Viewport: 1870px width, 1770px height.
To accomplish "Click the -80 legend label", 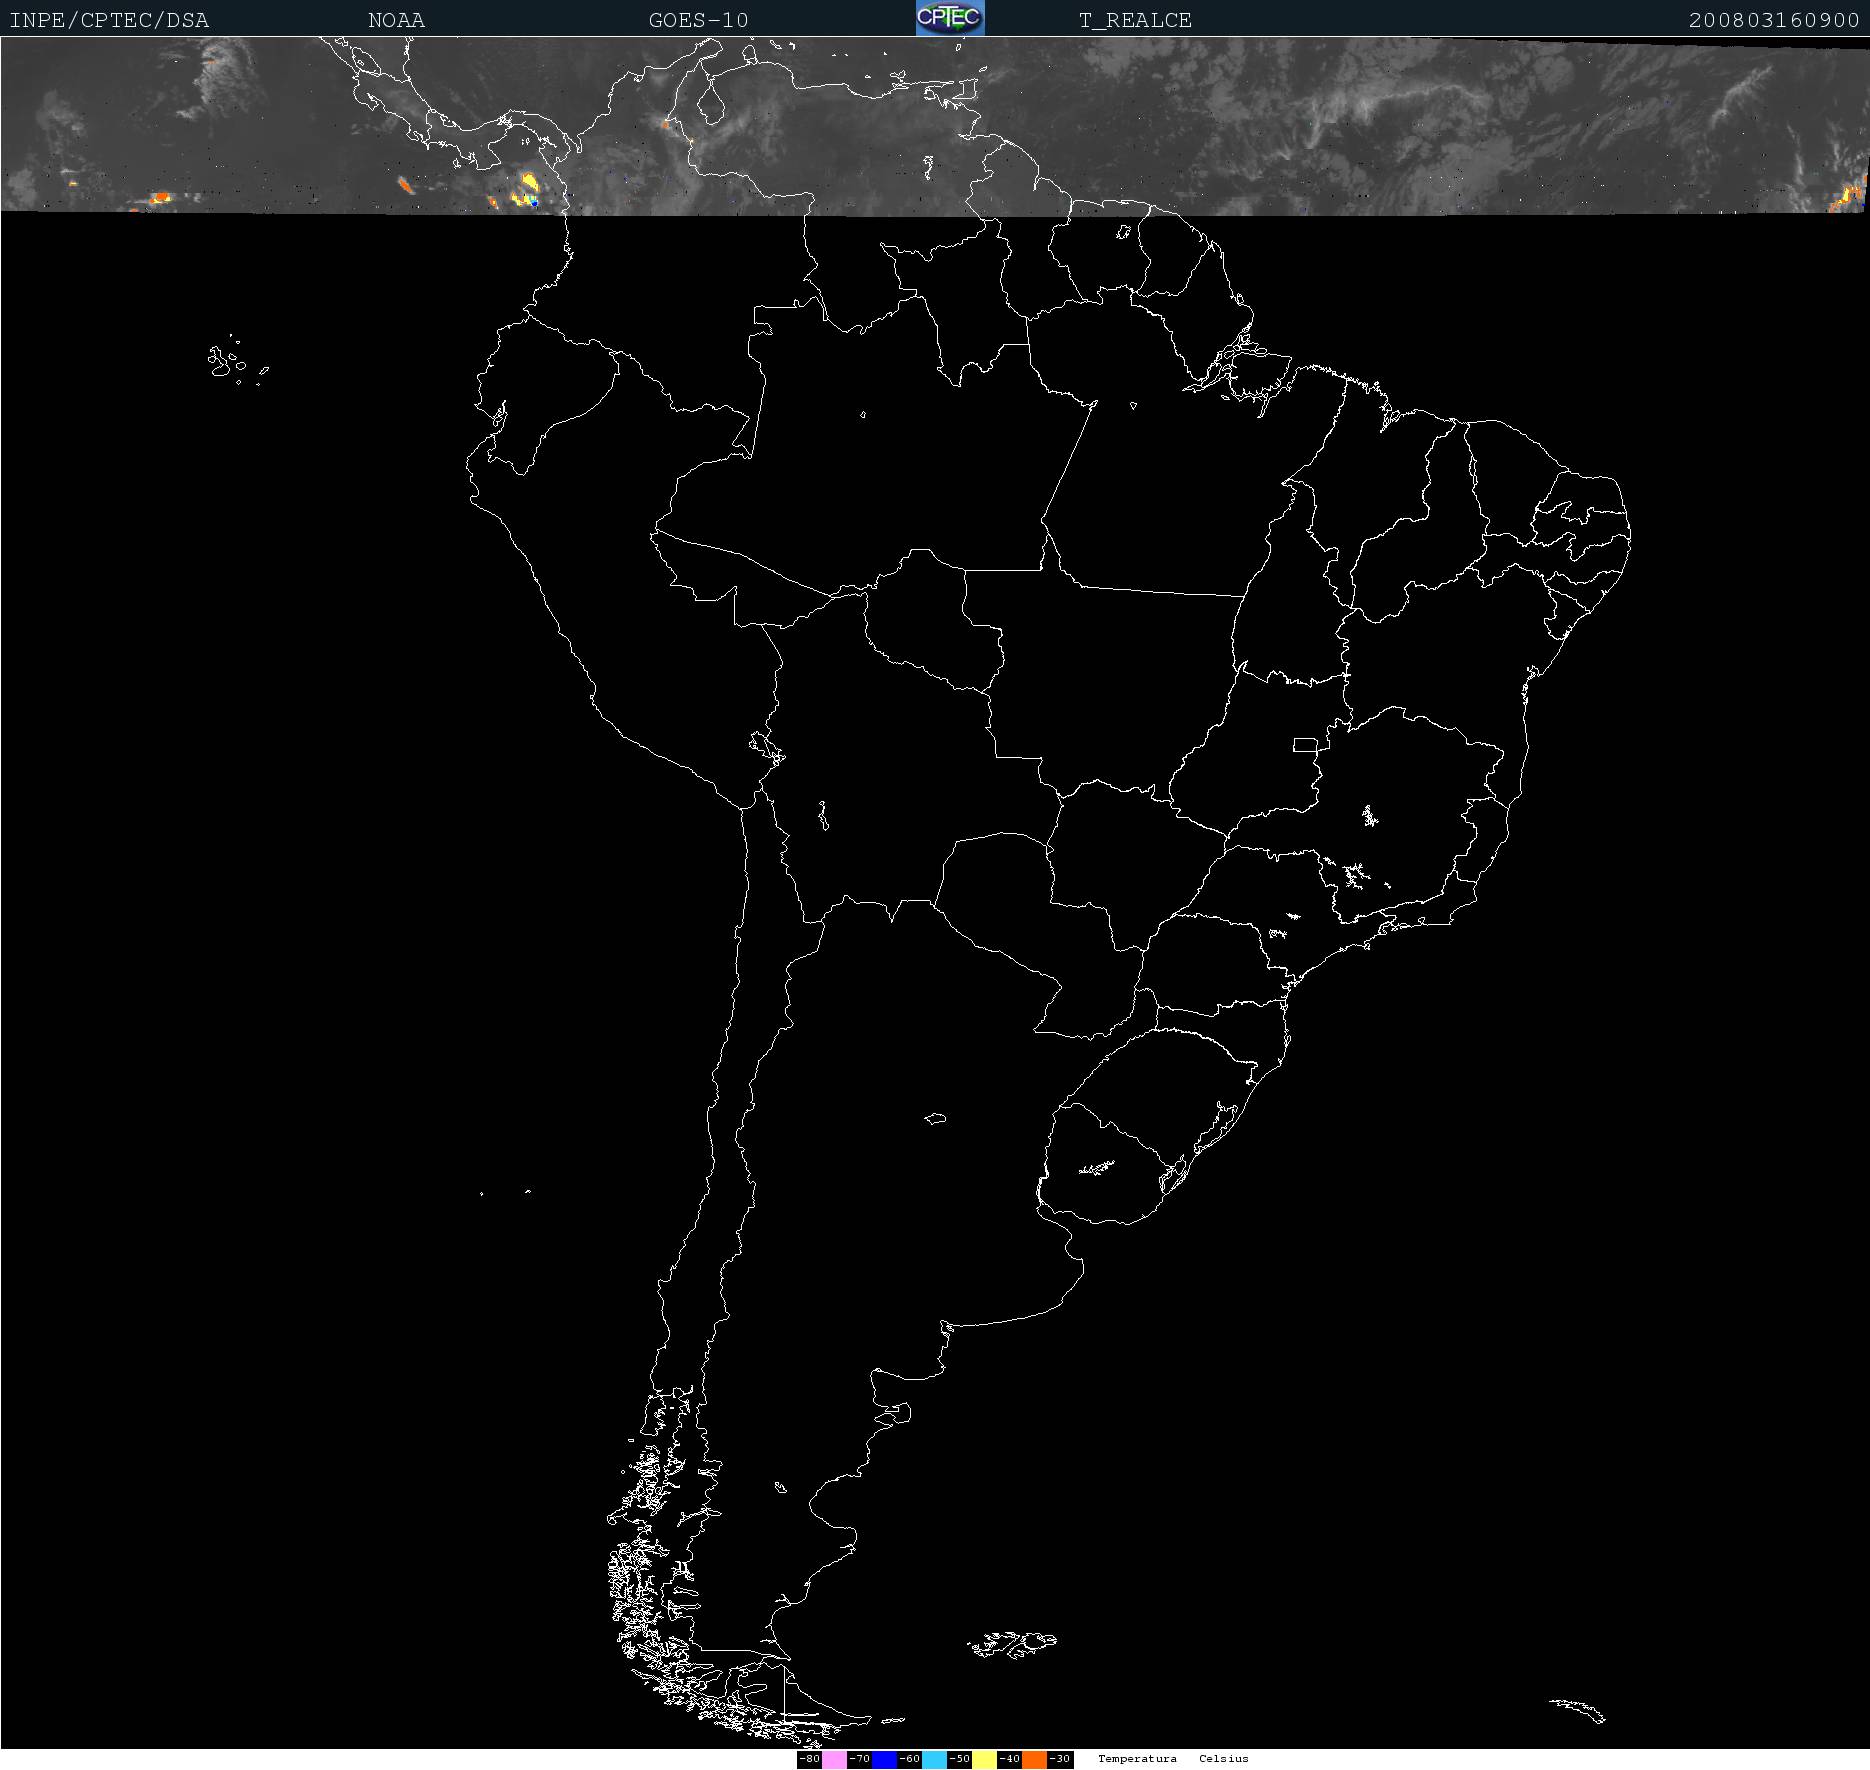I will coord(809,1759).
